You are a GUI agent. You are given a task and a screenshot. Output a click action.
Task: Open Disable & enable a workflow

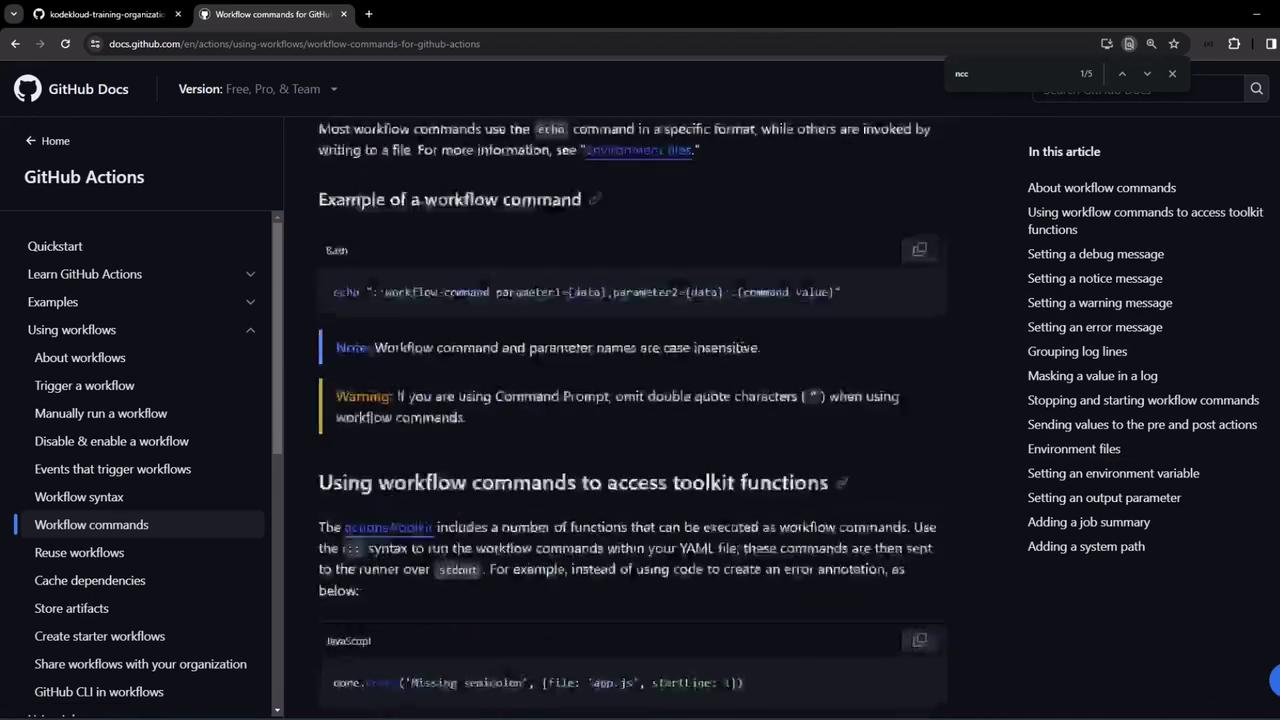[x=111, y=441]
